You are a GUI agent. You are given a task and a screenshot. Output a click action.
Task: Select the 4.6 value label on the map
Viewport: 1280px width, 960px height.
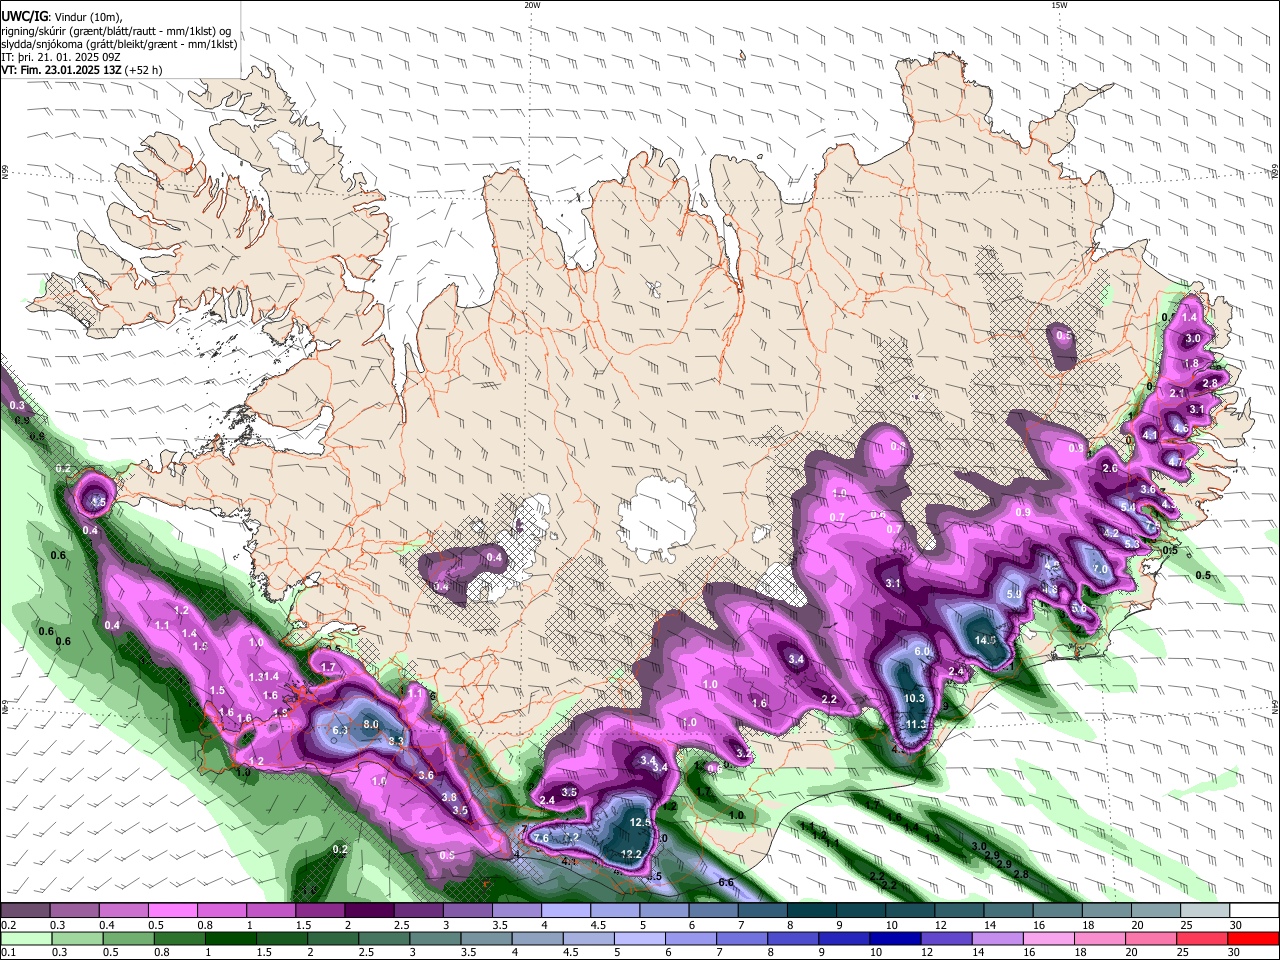[1181, 429]
